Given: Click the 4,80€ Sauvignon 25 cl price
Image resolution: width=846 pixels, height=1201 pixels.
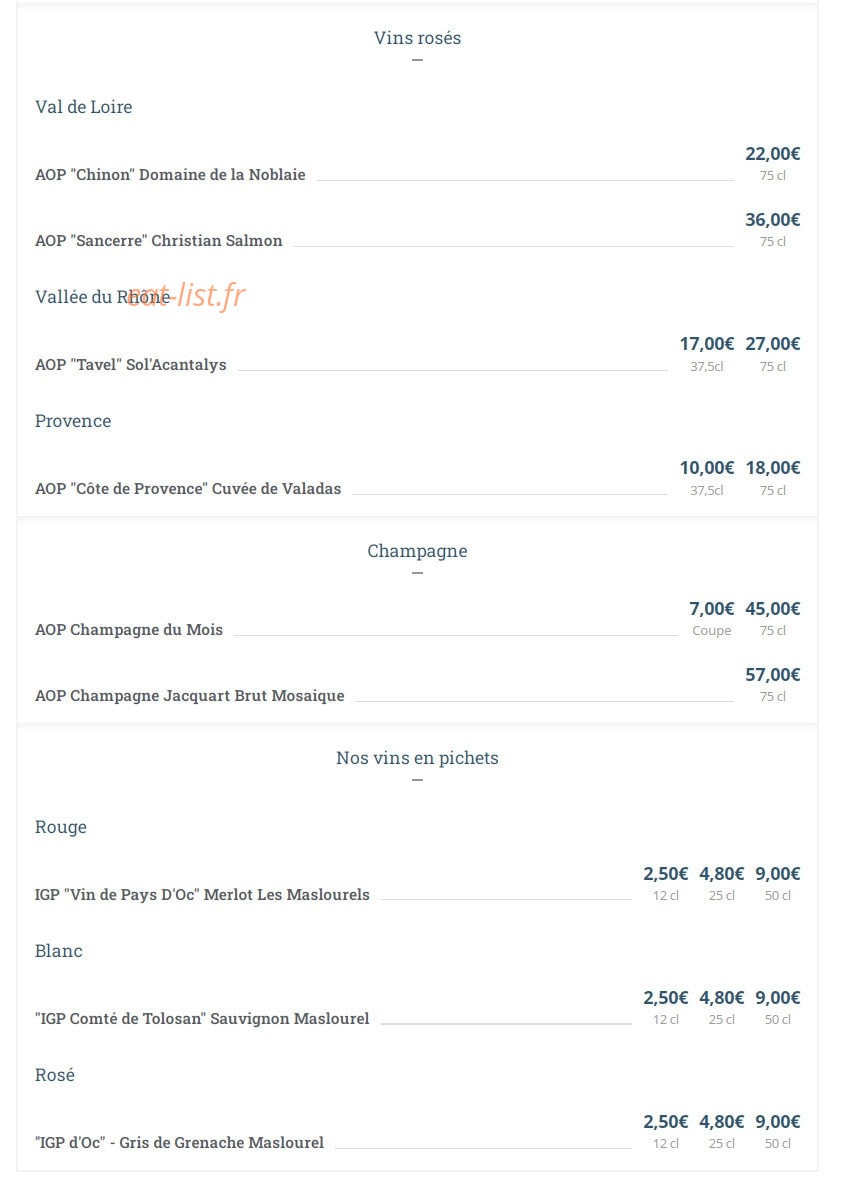Looking at the screenshot, I should [721, 998].
